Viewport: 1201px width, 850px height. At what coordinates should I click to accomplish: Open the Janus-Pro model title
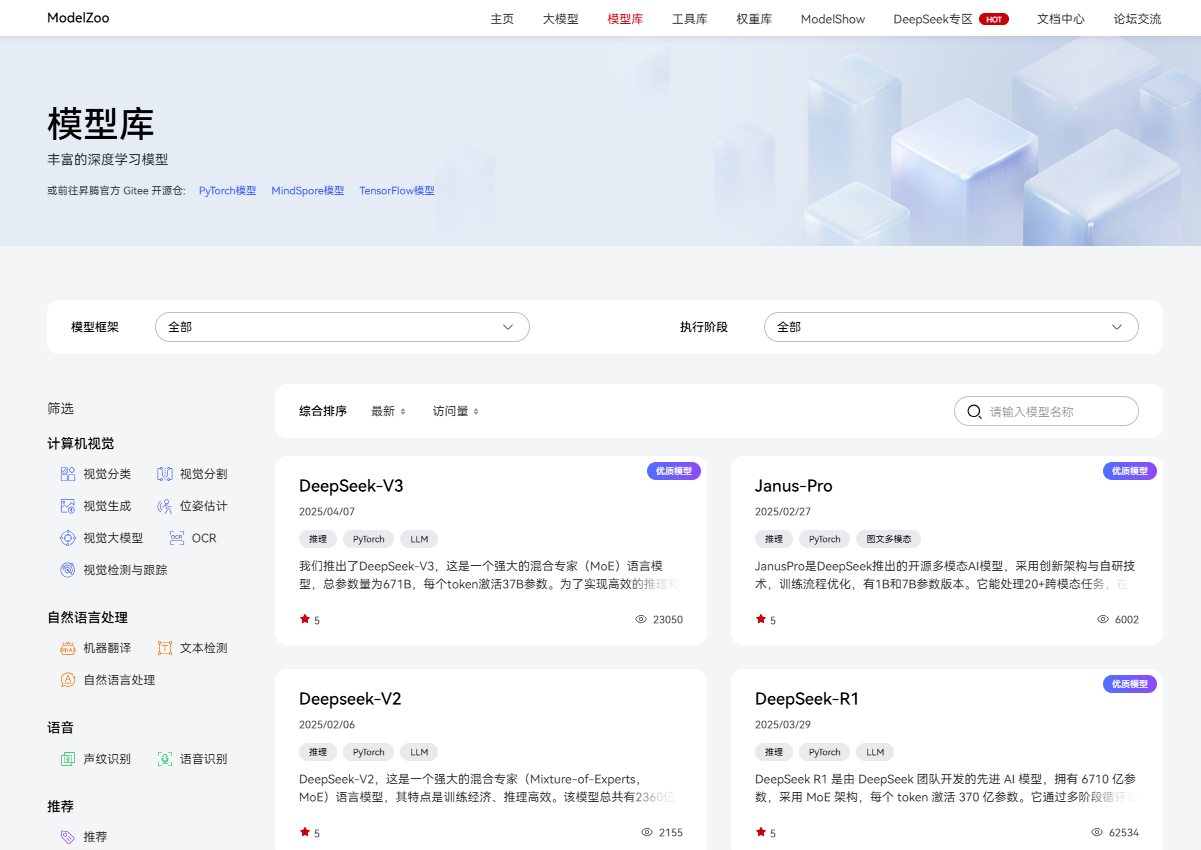click(794, 486)
